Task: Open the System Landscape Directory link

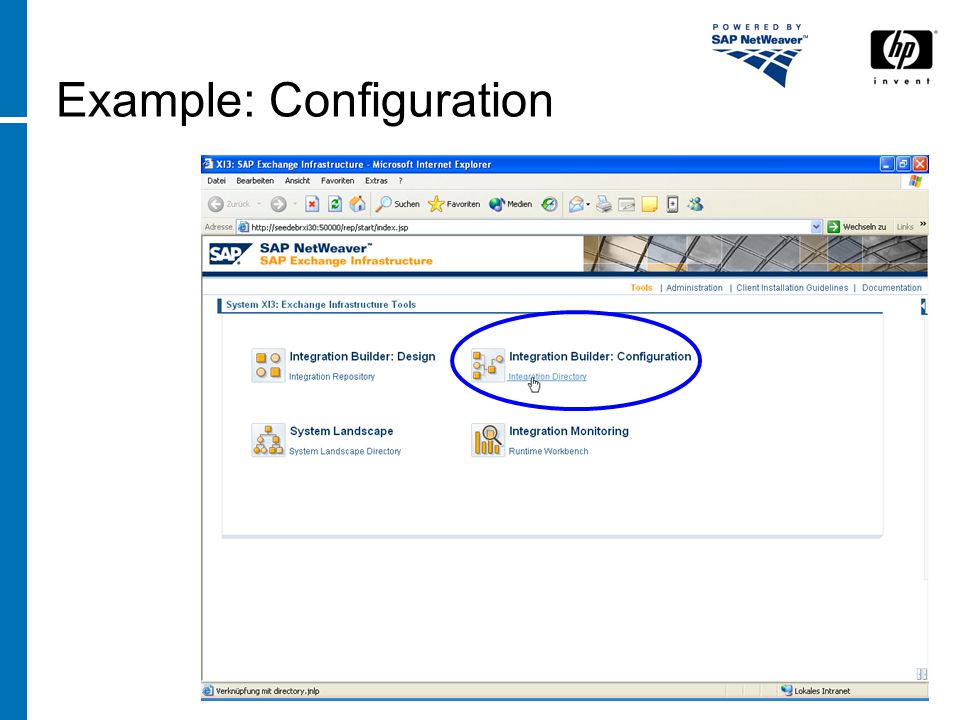Action: coord(345,451)
